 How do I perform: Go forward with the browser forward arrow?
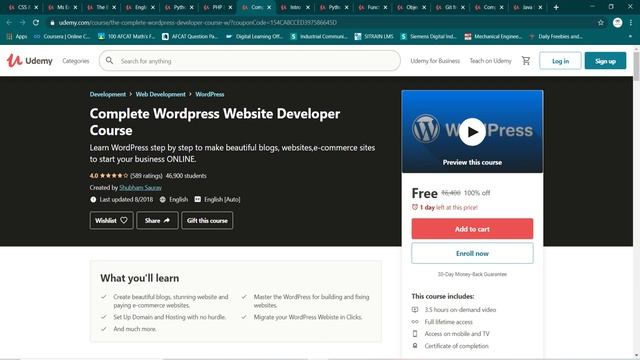click(x=22, y=22)
